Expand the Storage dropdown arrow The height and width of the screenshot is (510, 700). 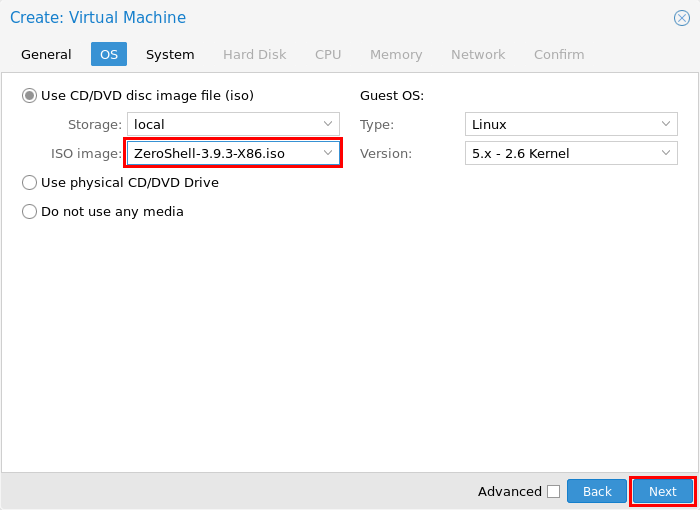(x=328, y=124)
